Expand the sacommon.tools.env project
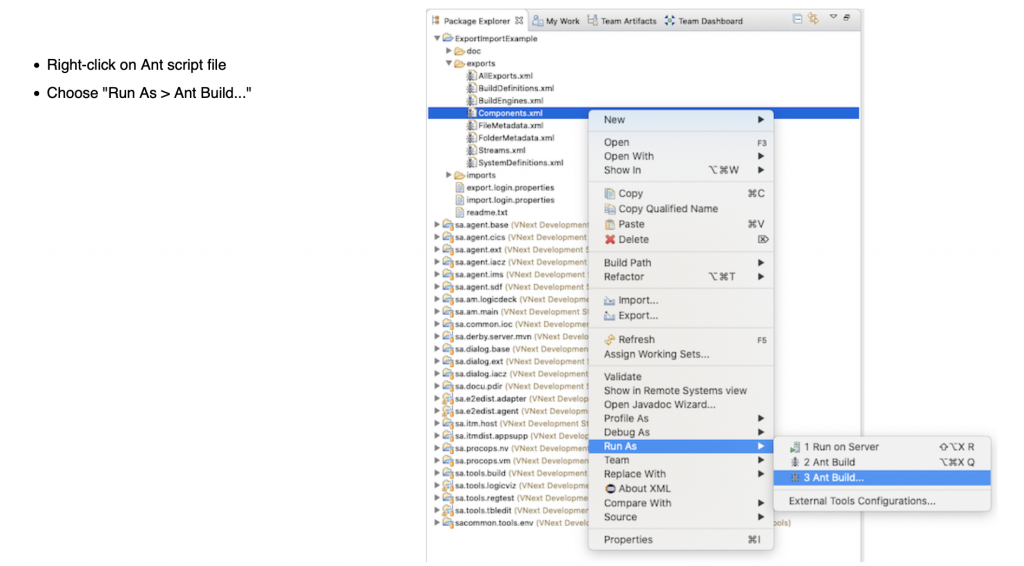Viewport: 1024px width, 566px height. [x=437, y=522]
